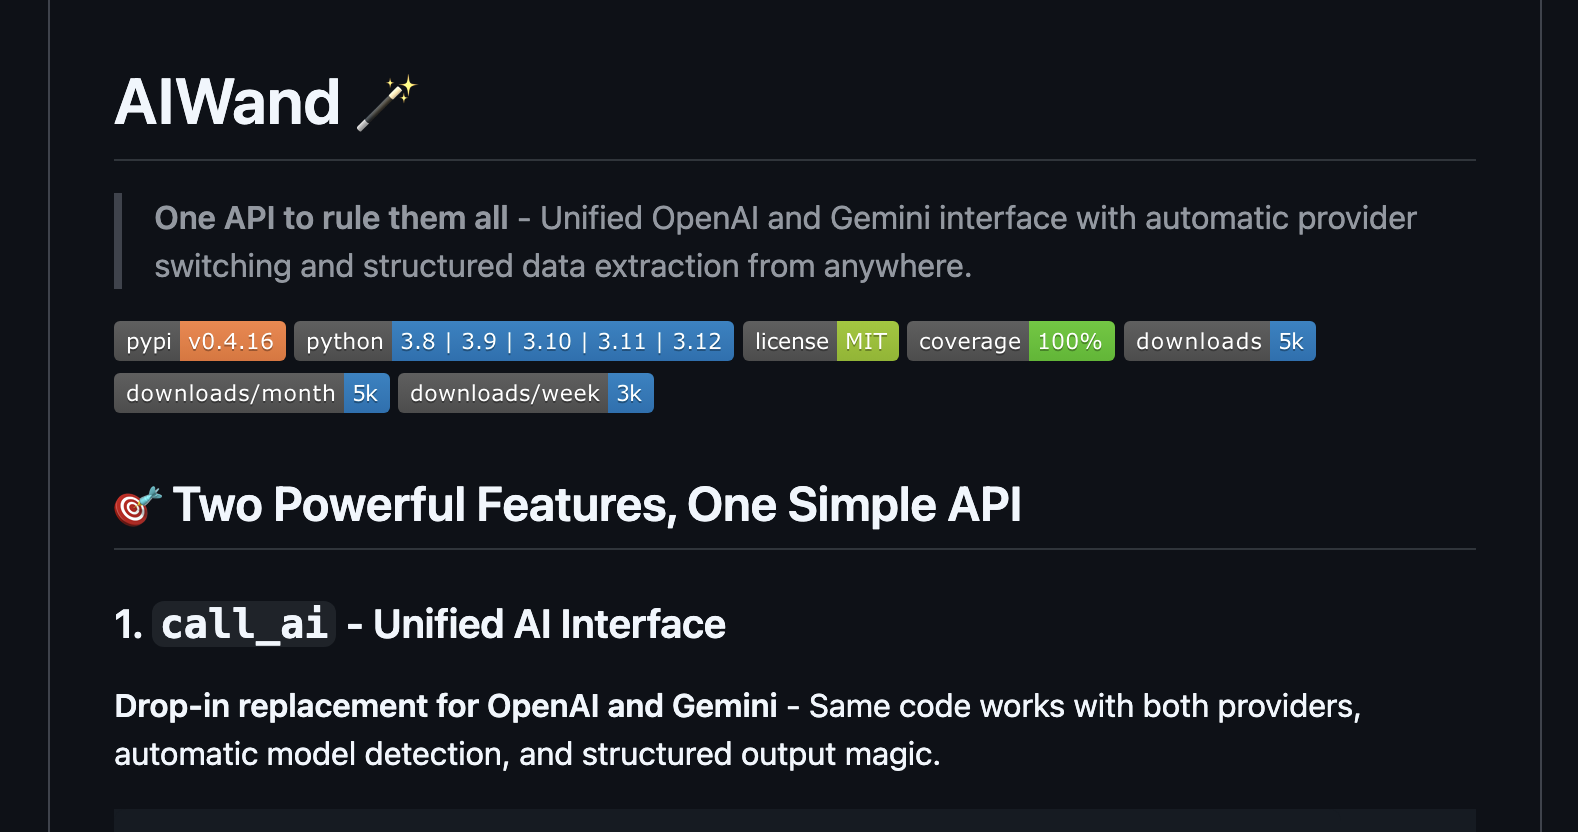1578x832 pixels.
Task: Click the AIWand title heading
Action: pos(228,103)
